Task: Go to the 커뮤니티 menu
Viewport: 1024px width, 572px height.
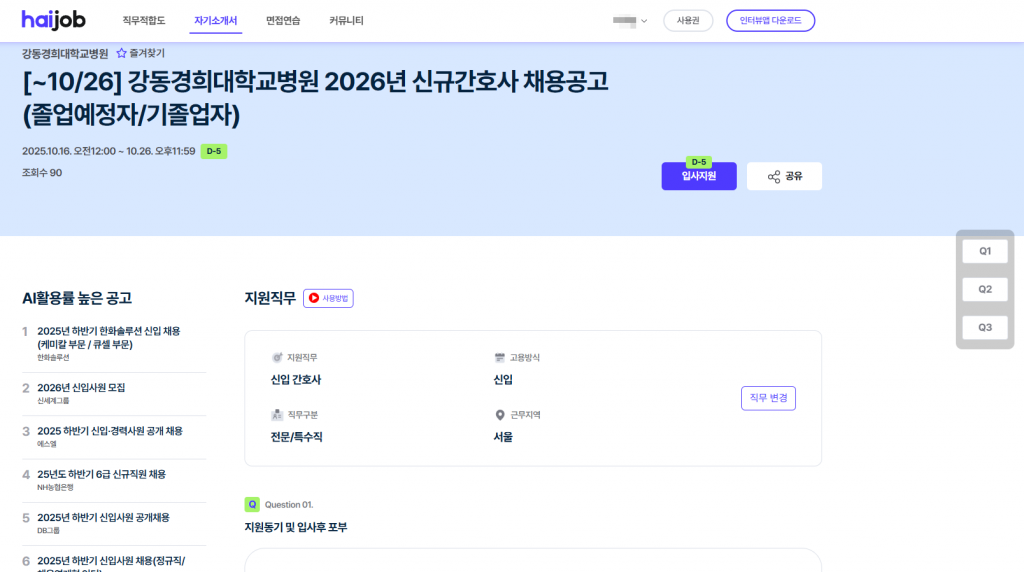Action: point(346,21)
